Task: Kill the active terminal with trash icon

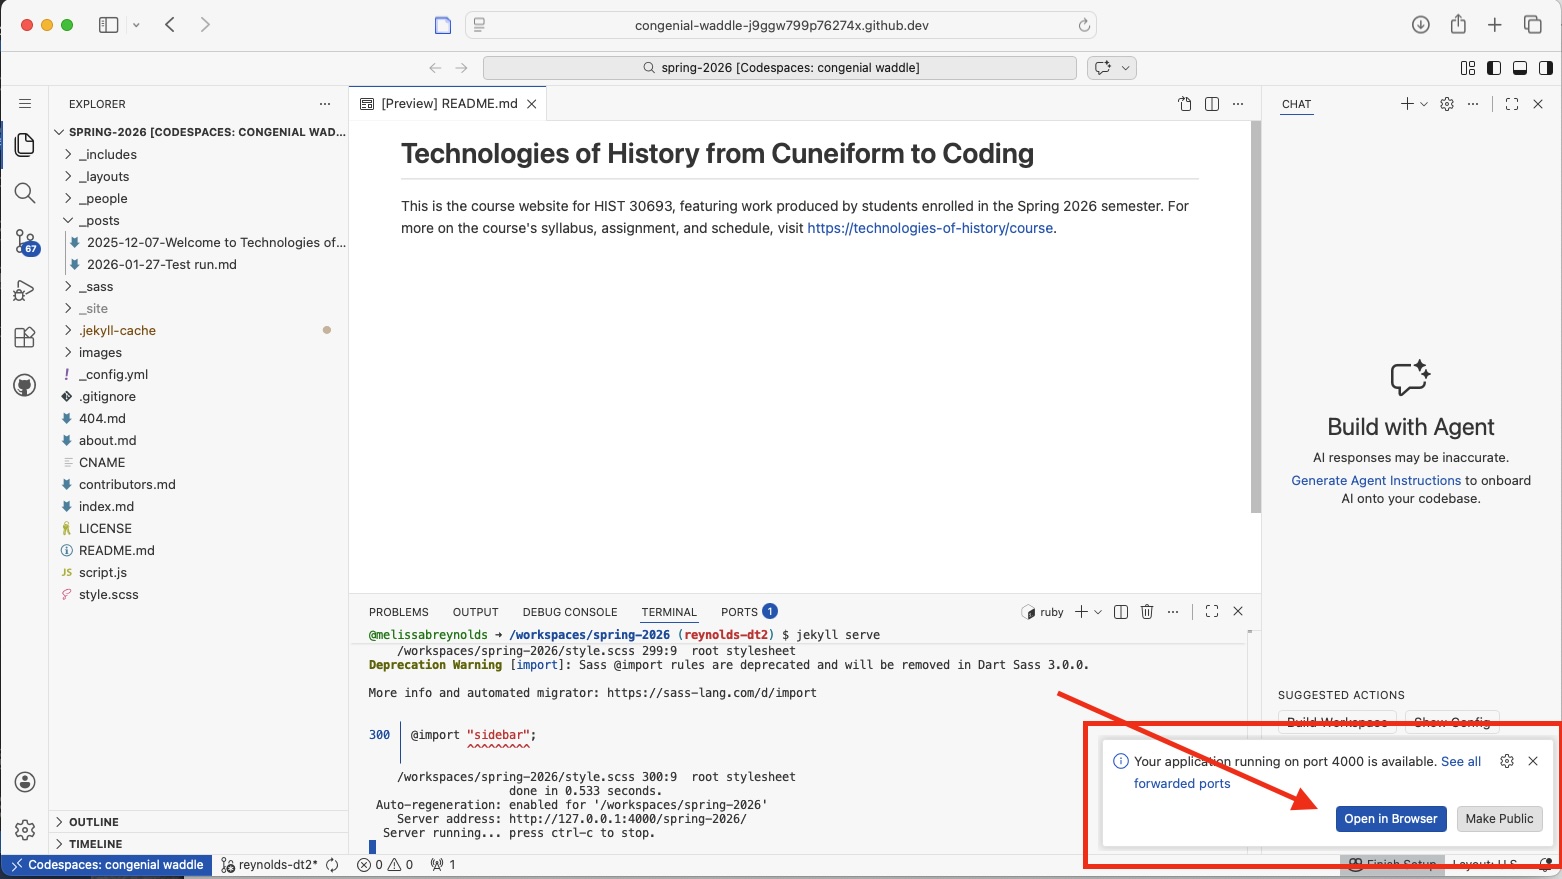Action: point(1146,611)
